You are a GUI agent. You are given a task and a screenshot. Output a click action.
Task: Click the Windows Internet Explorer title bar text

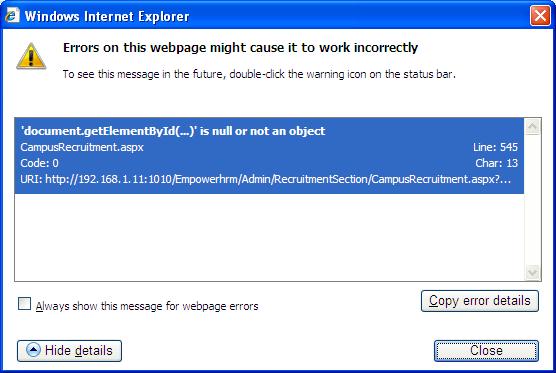point(107,16)
